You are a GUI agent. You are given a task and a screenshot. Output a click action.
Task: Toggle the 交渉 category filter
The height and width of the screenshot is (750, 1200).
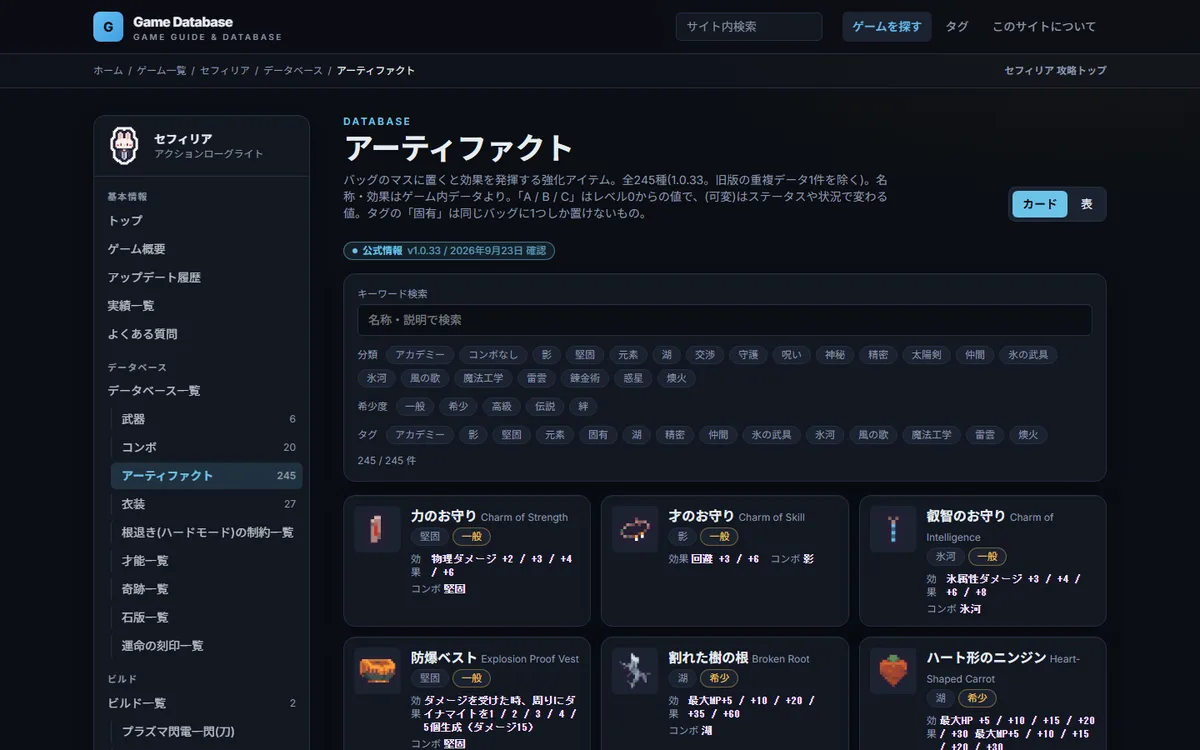pyautogui.click(x=705, y=355)
